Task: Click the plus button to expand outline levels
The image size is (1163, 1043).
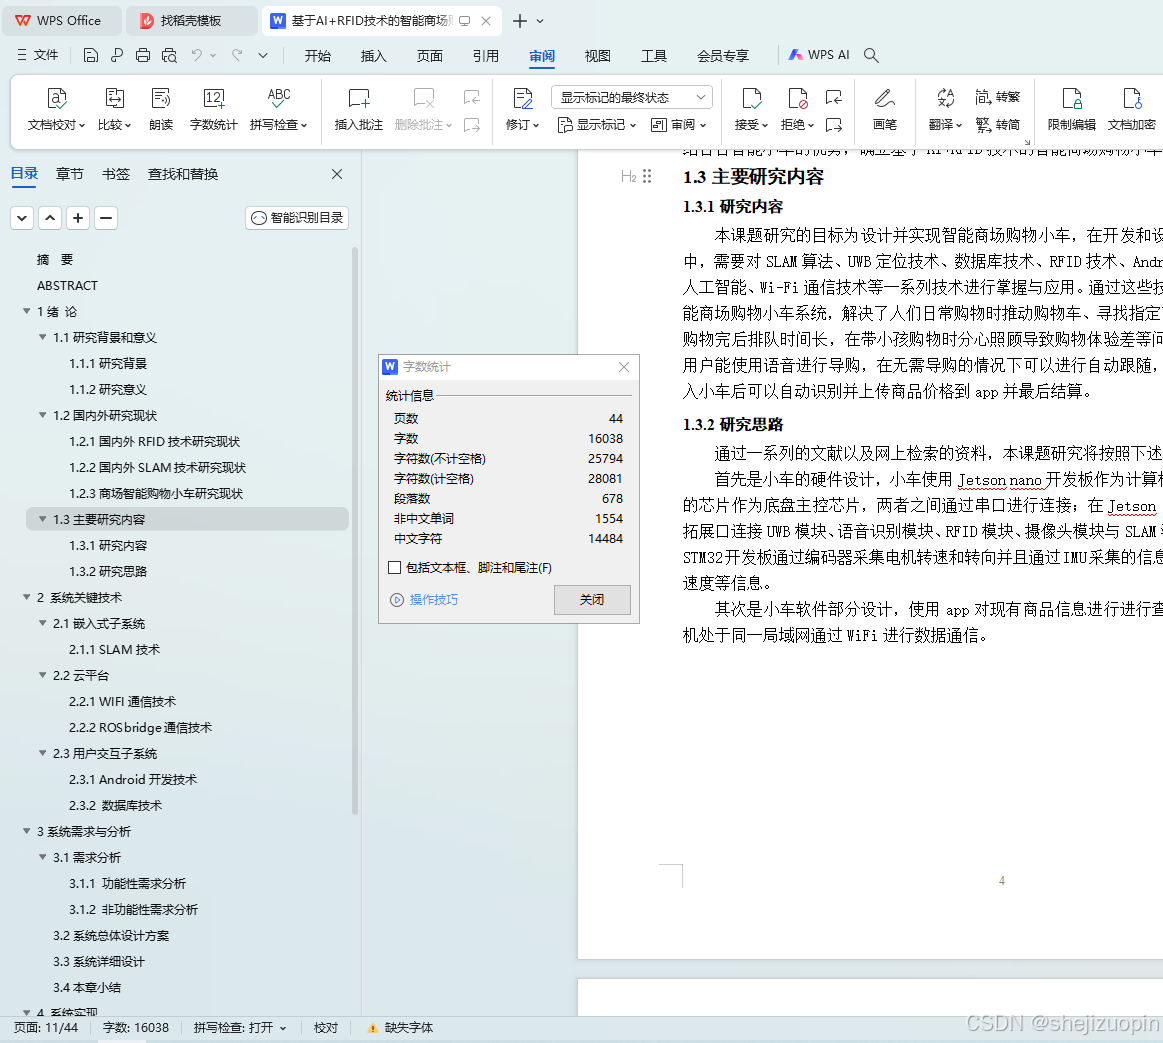Action: click(78, 218)
